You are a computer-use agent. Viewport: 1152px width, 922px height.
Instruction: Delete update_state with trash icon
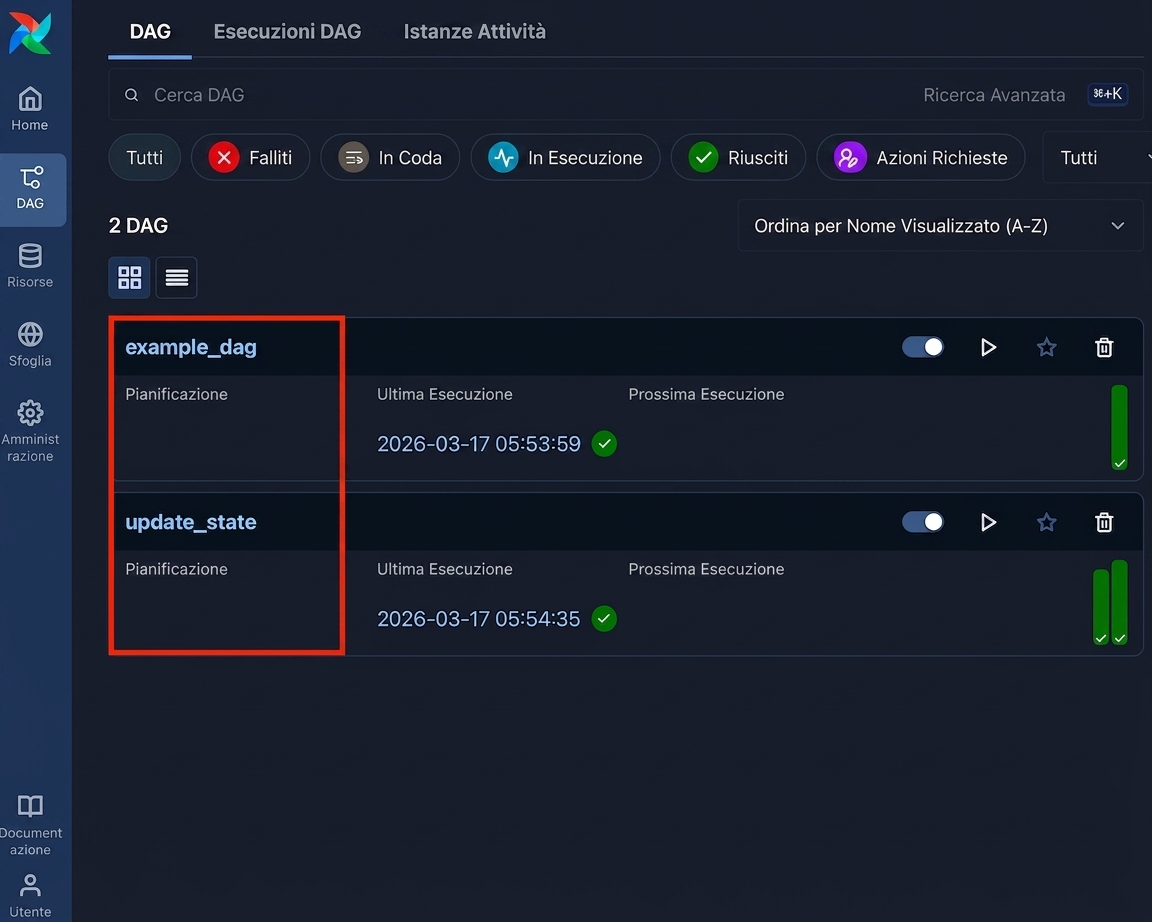click(1104, 522)
